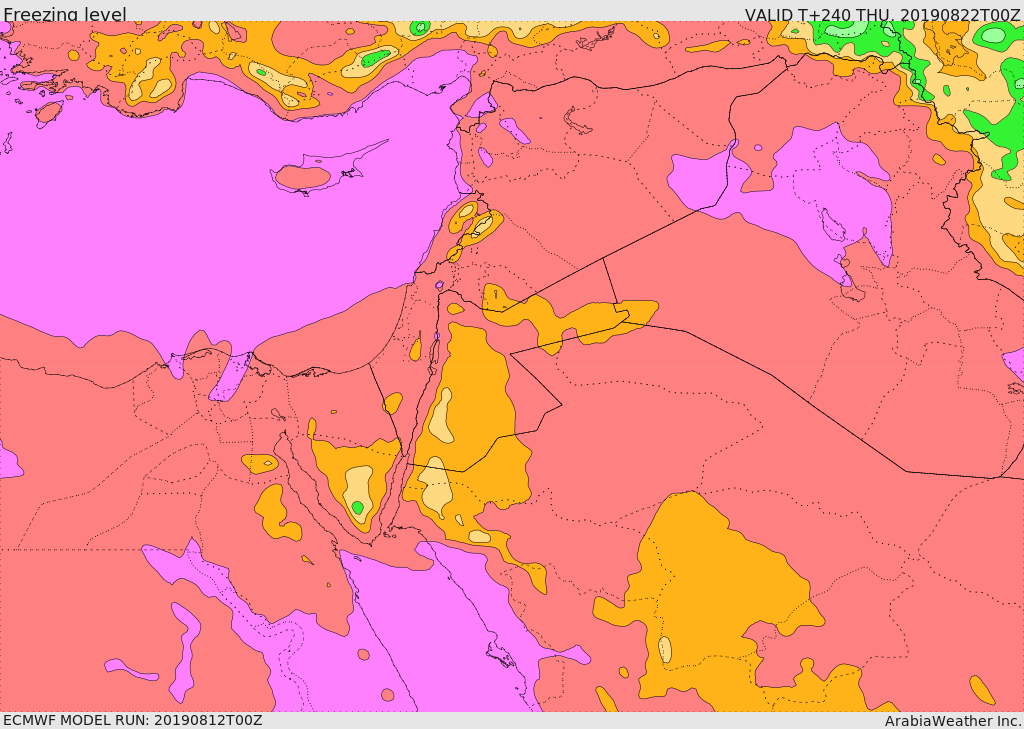Click the 'ArabiaWeather Inc' credit text
Screen dimensions: 1024x729
click(954, 721)
